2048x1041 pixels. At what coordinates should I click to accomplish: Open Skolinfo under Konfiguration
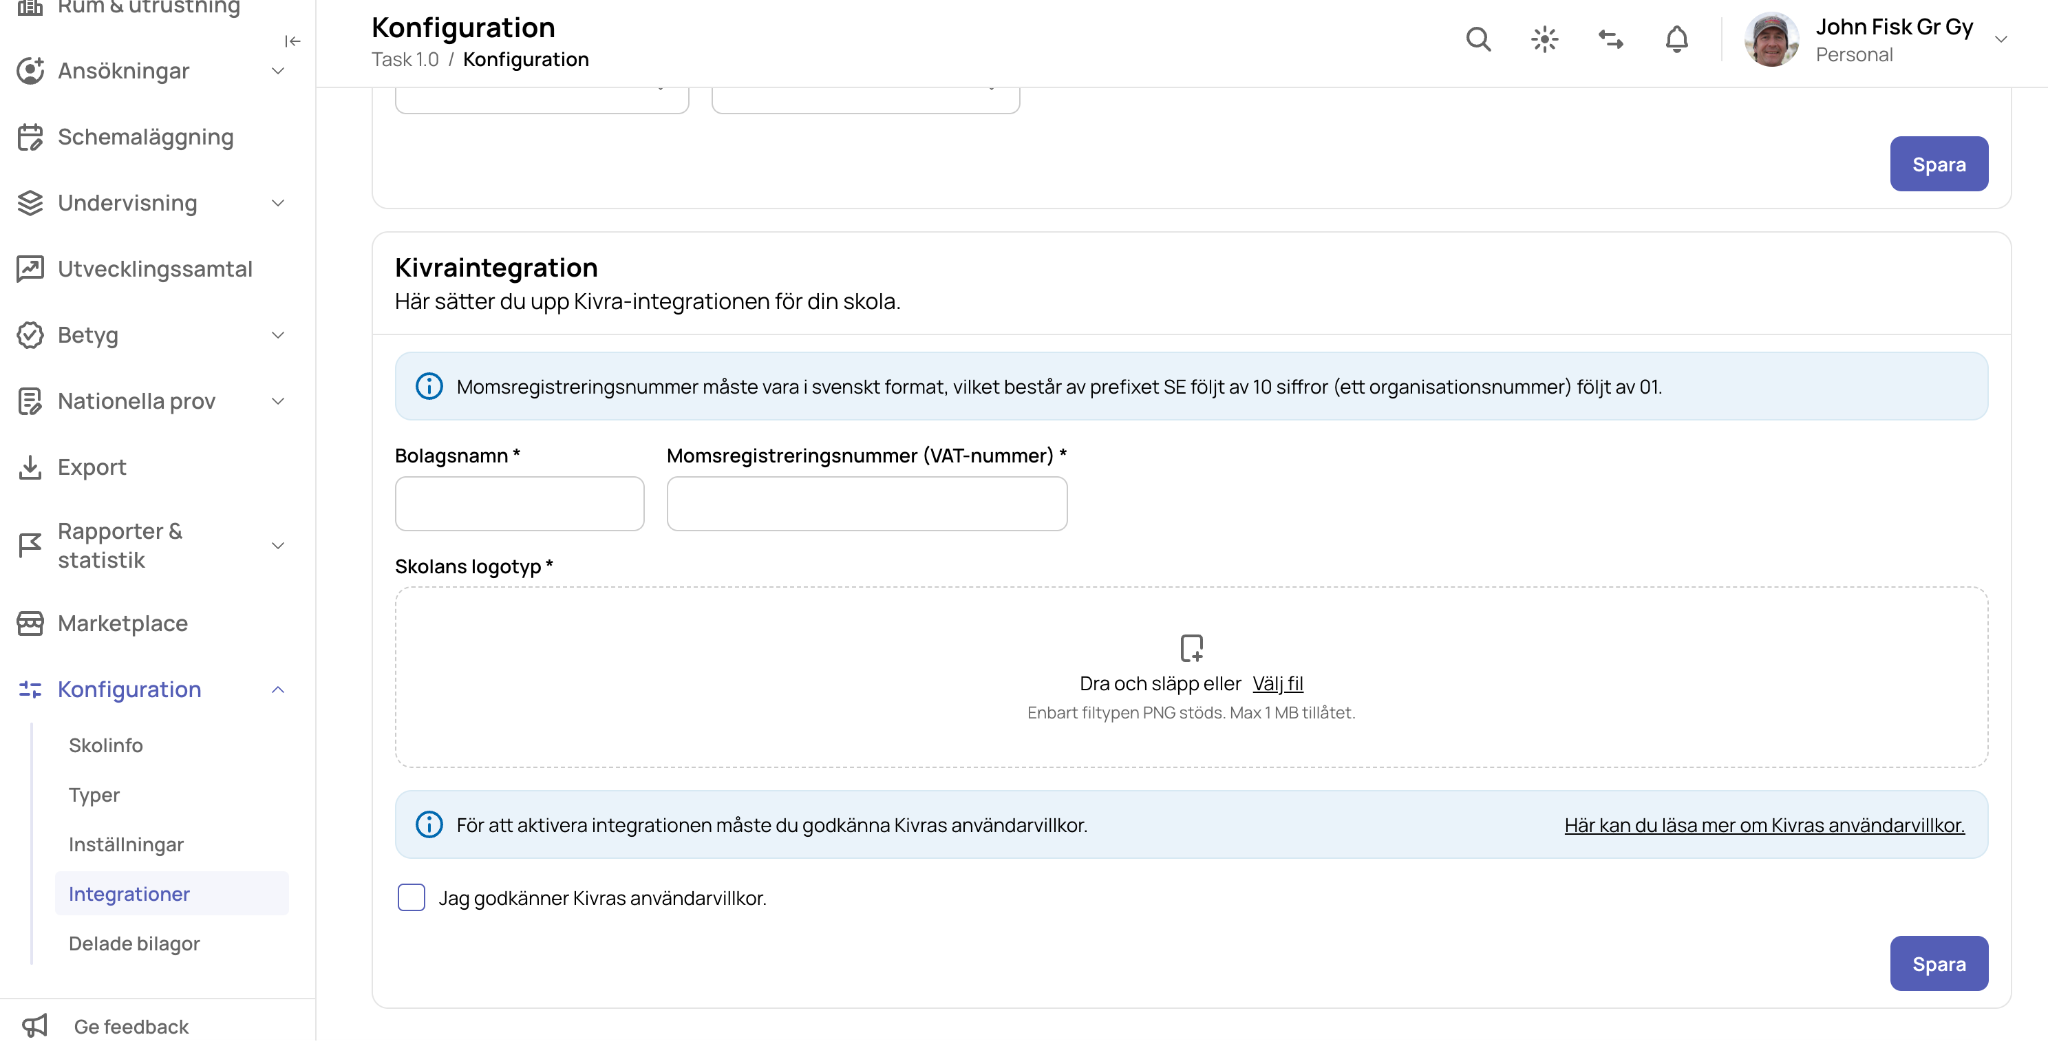click(x=106, y=745)
